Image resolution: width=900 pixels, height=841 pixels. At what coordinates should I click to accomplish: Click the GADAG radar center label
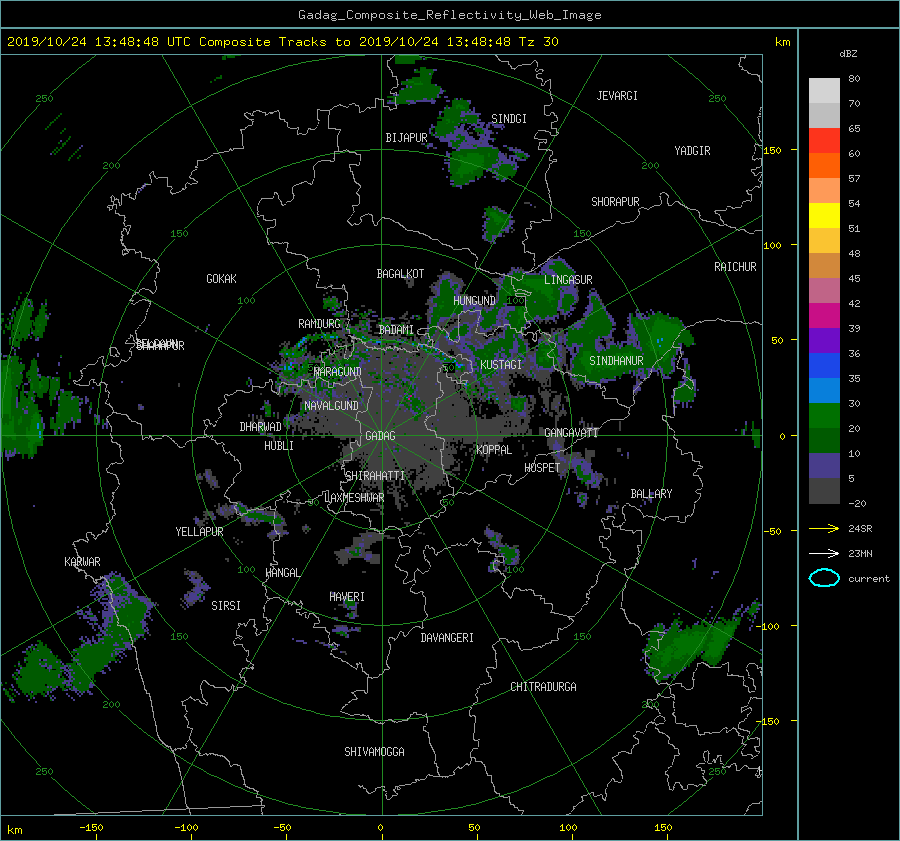[380, 436]
